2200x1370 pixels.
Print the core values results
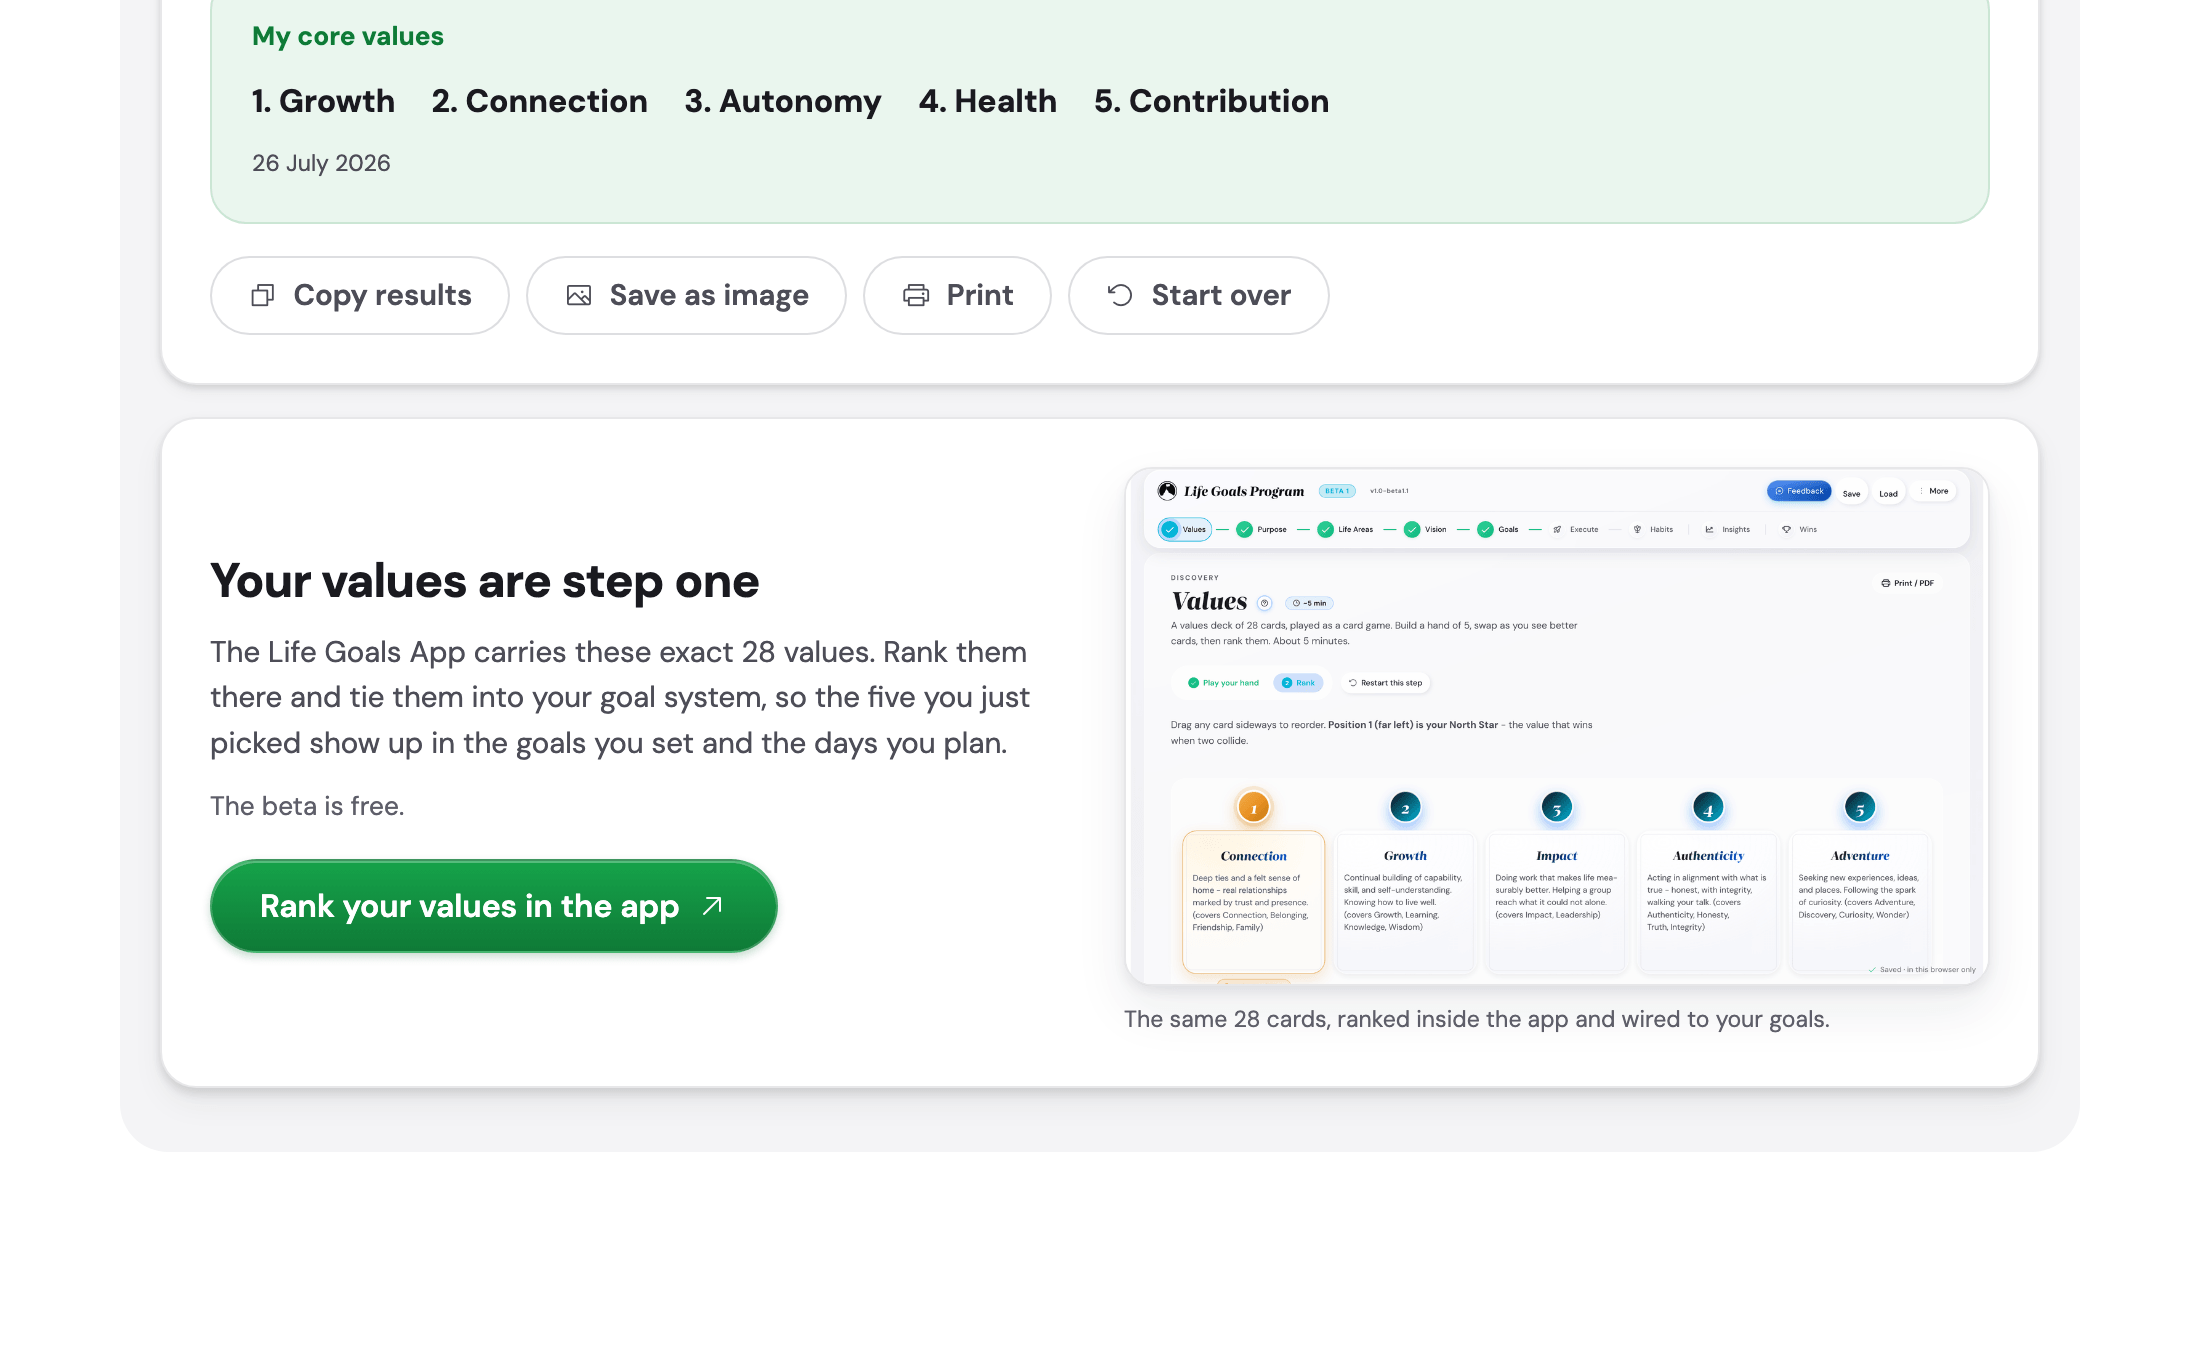(x=957, y=296)
